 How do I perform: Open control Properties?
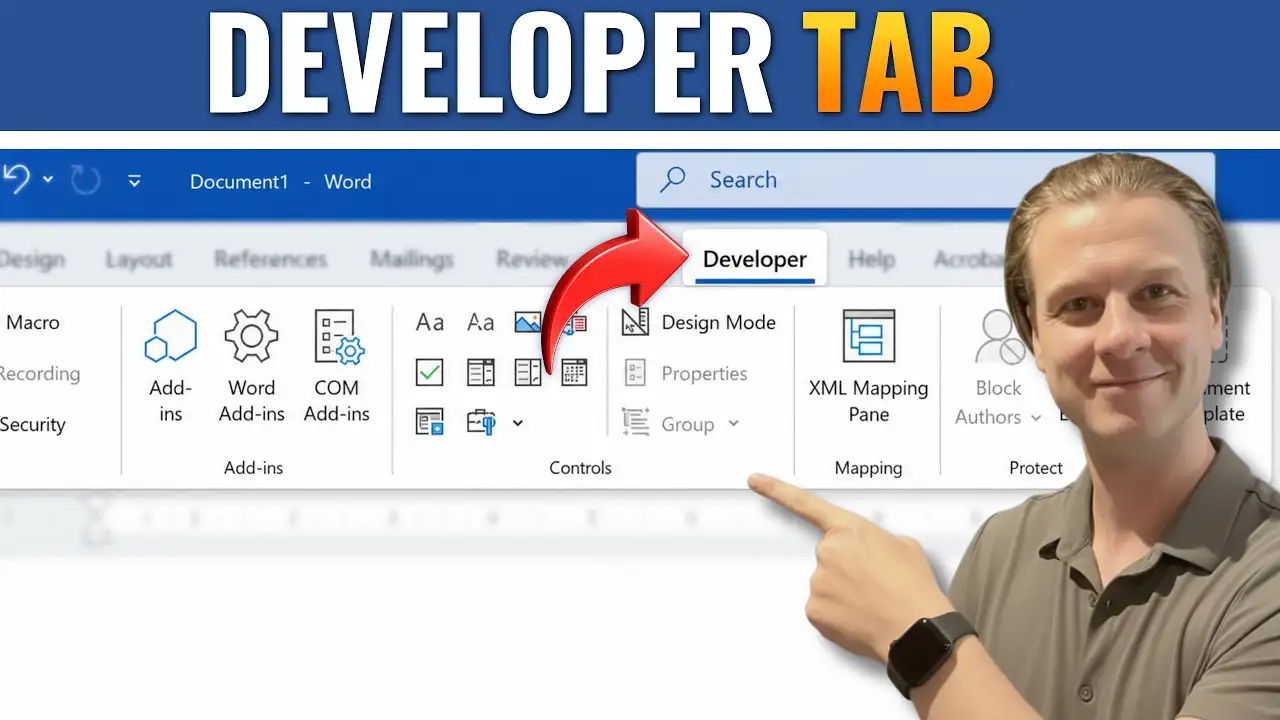pyautogui.click(x=685, y=374)
